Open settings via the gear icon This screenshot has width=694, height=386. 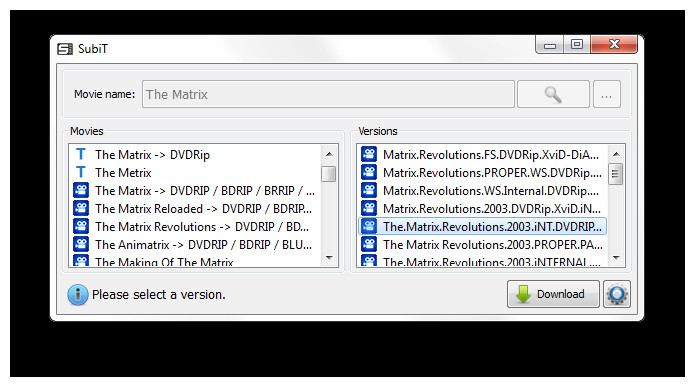617,294
